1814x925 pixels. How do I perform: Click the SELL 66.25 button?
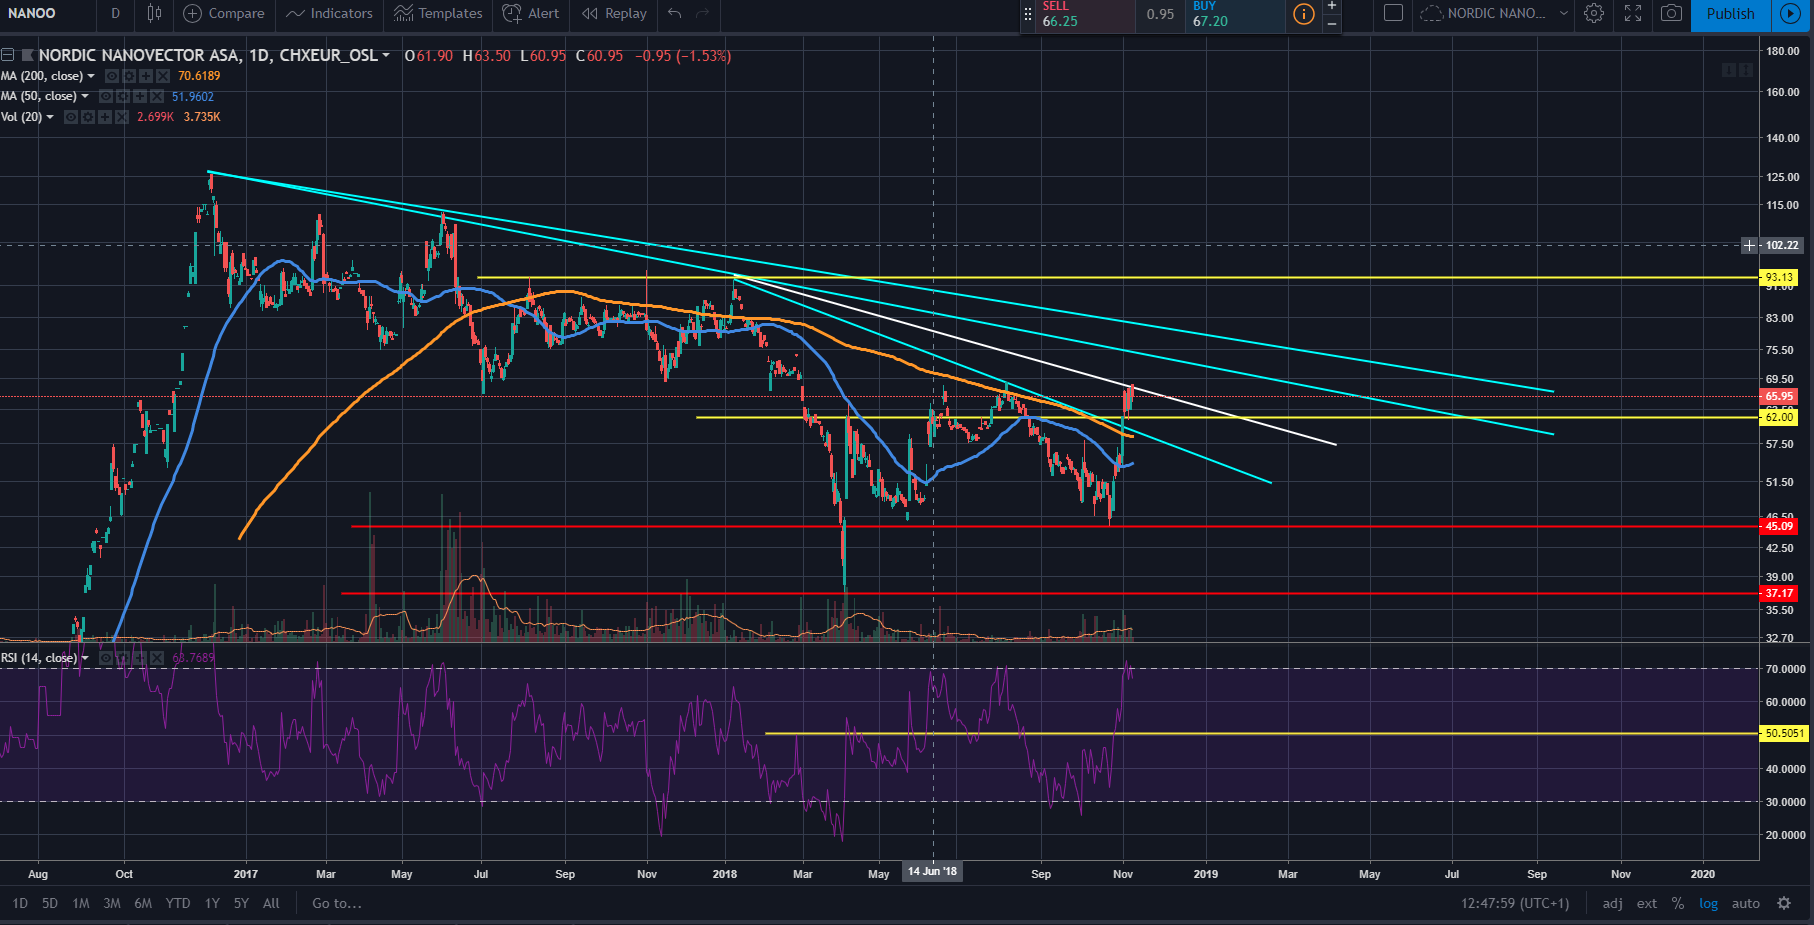point(1085,15)
